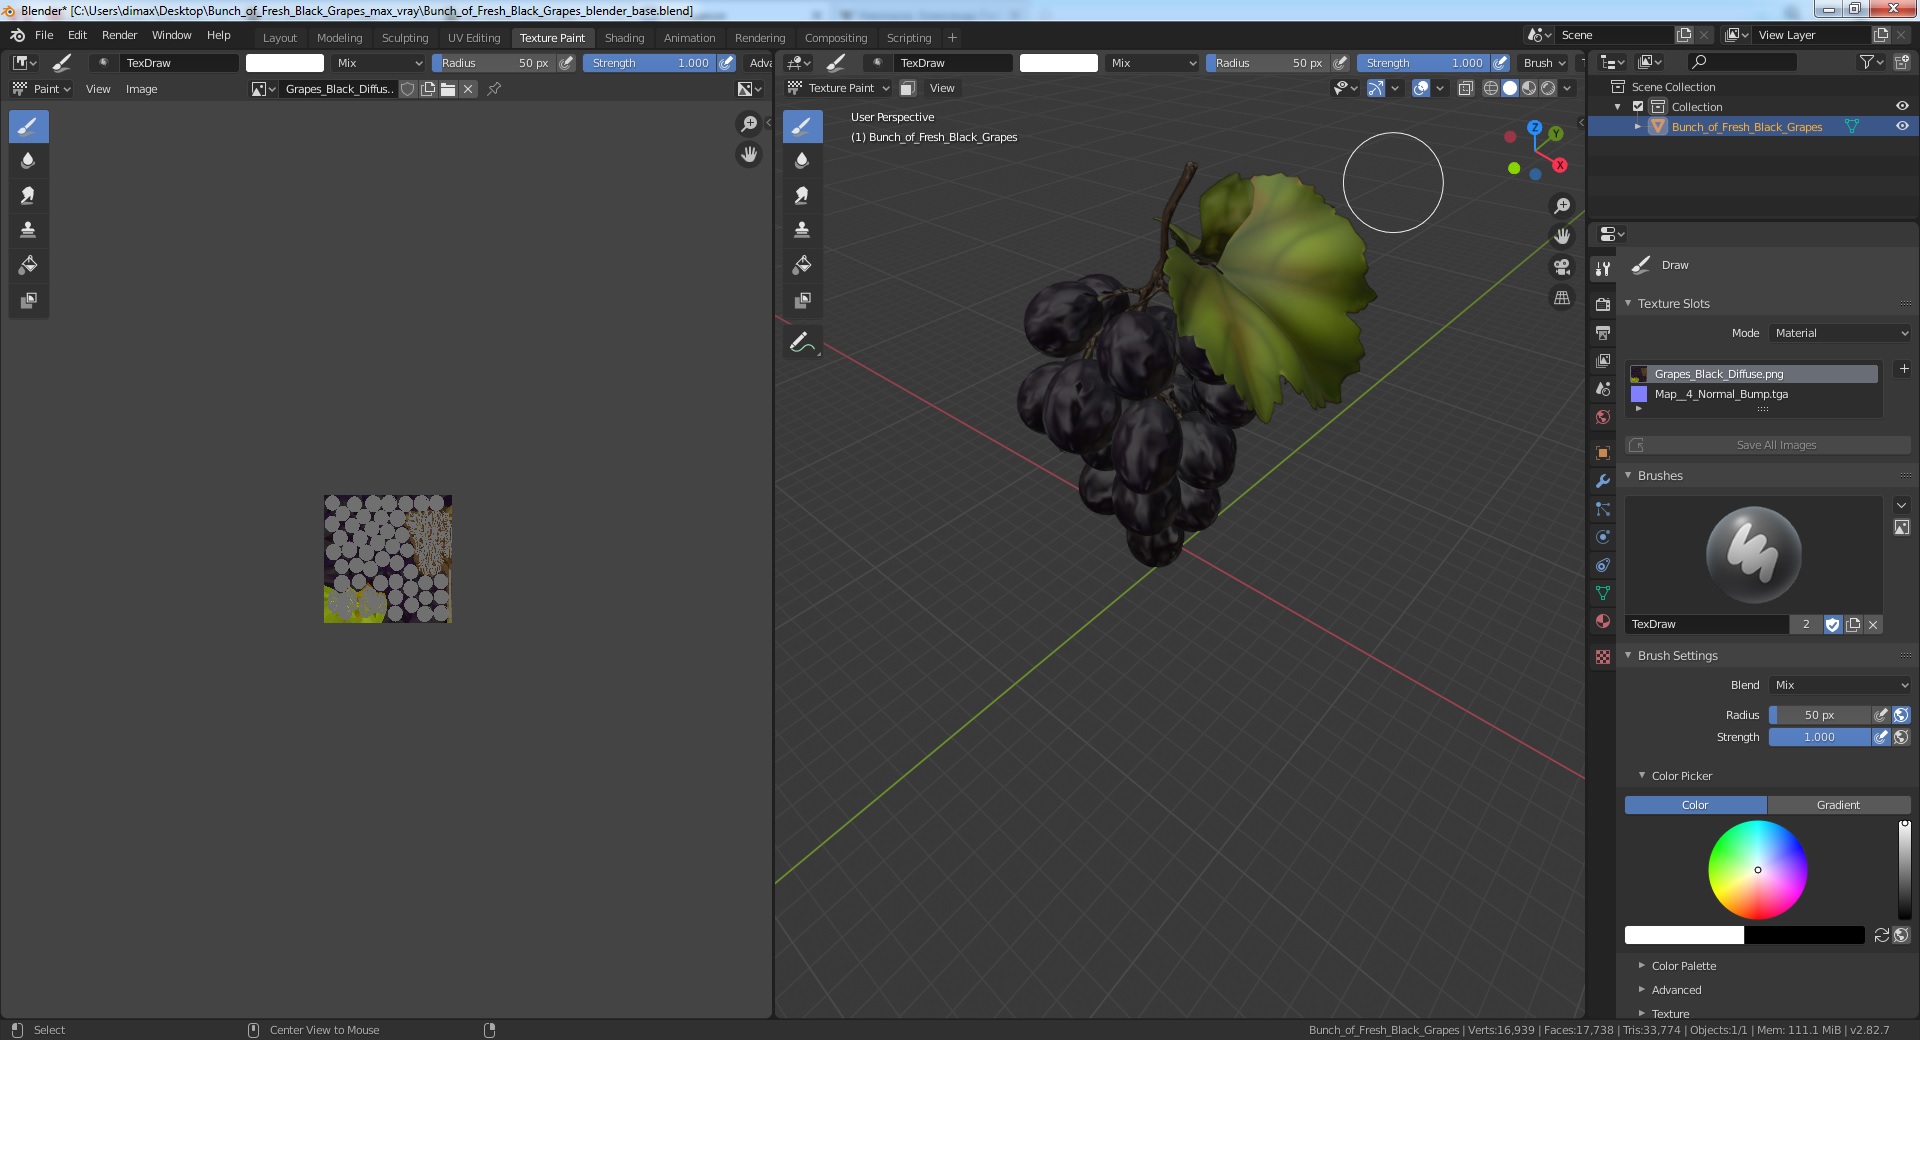Open image editor Paint mode dropdown
The width and height of the screenshot is (1920, 1158).
point(41,89)
